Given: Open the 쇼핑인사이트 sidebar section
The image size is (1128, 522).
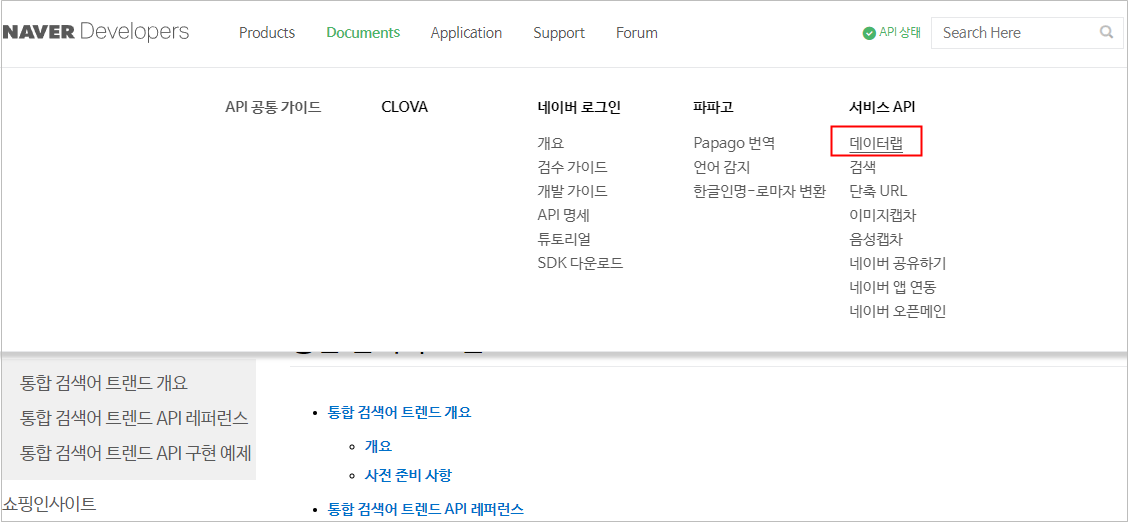Looking at the screenshot, I should (x=50, y=503).
